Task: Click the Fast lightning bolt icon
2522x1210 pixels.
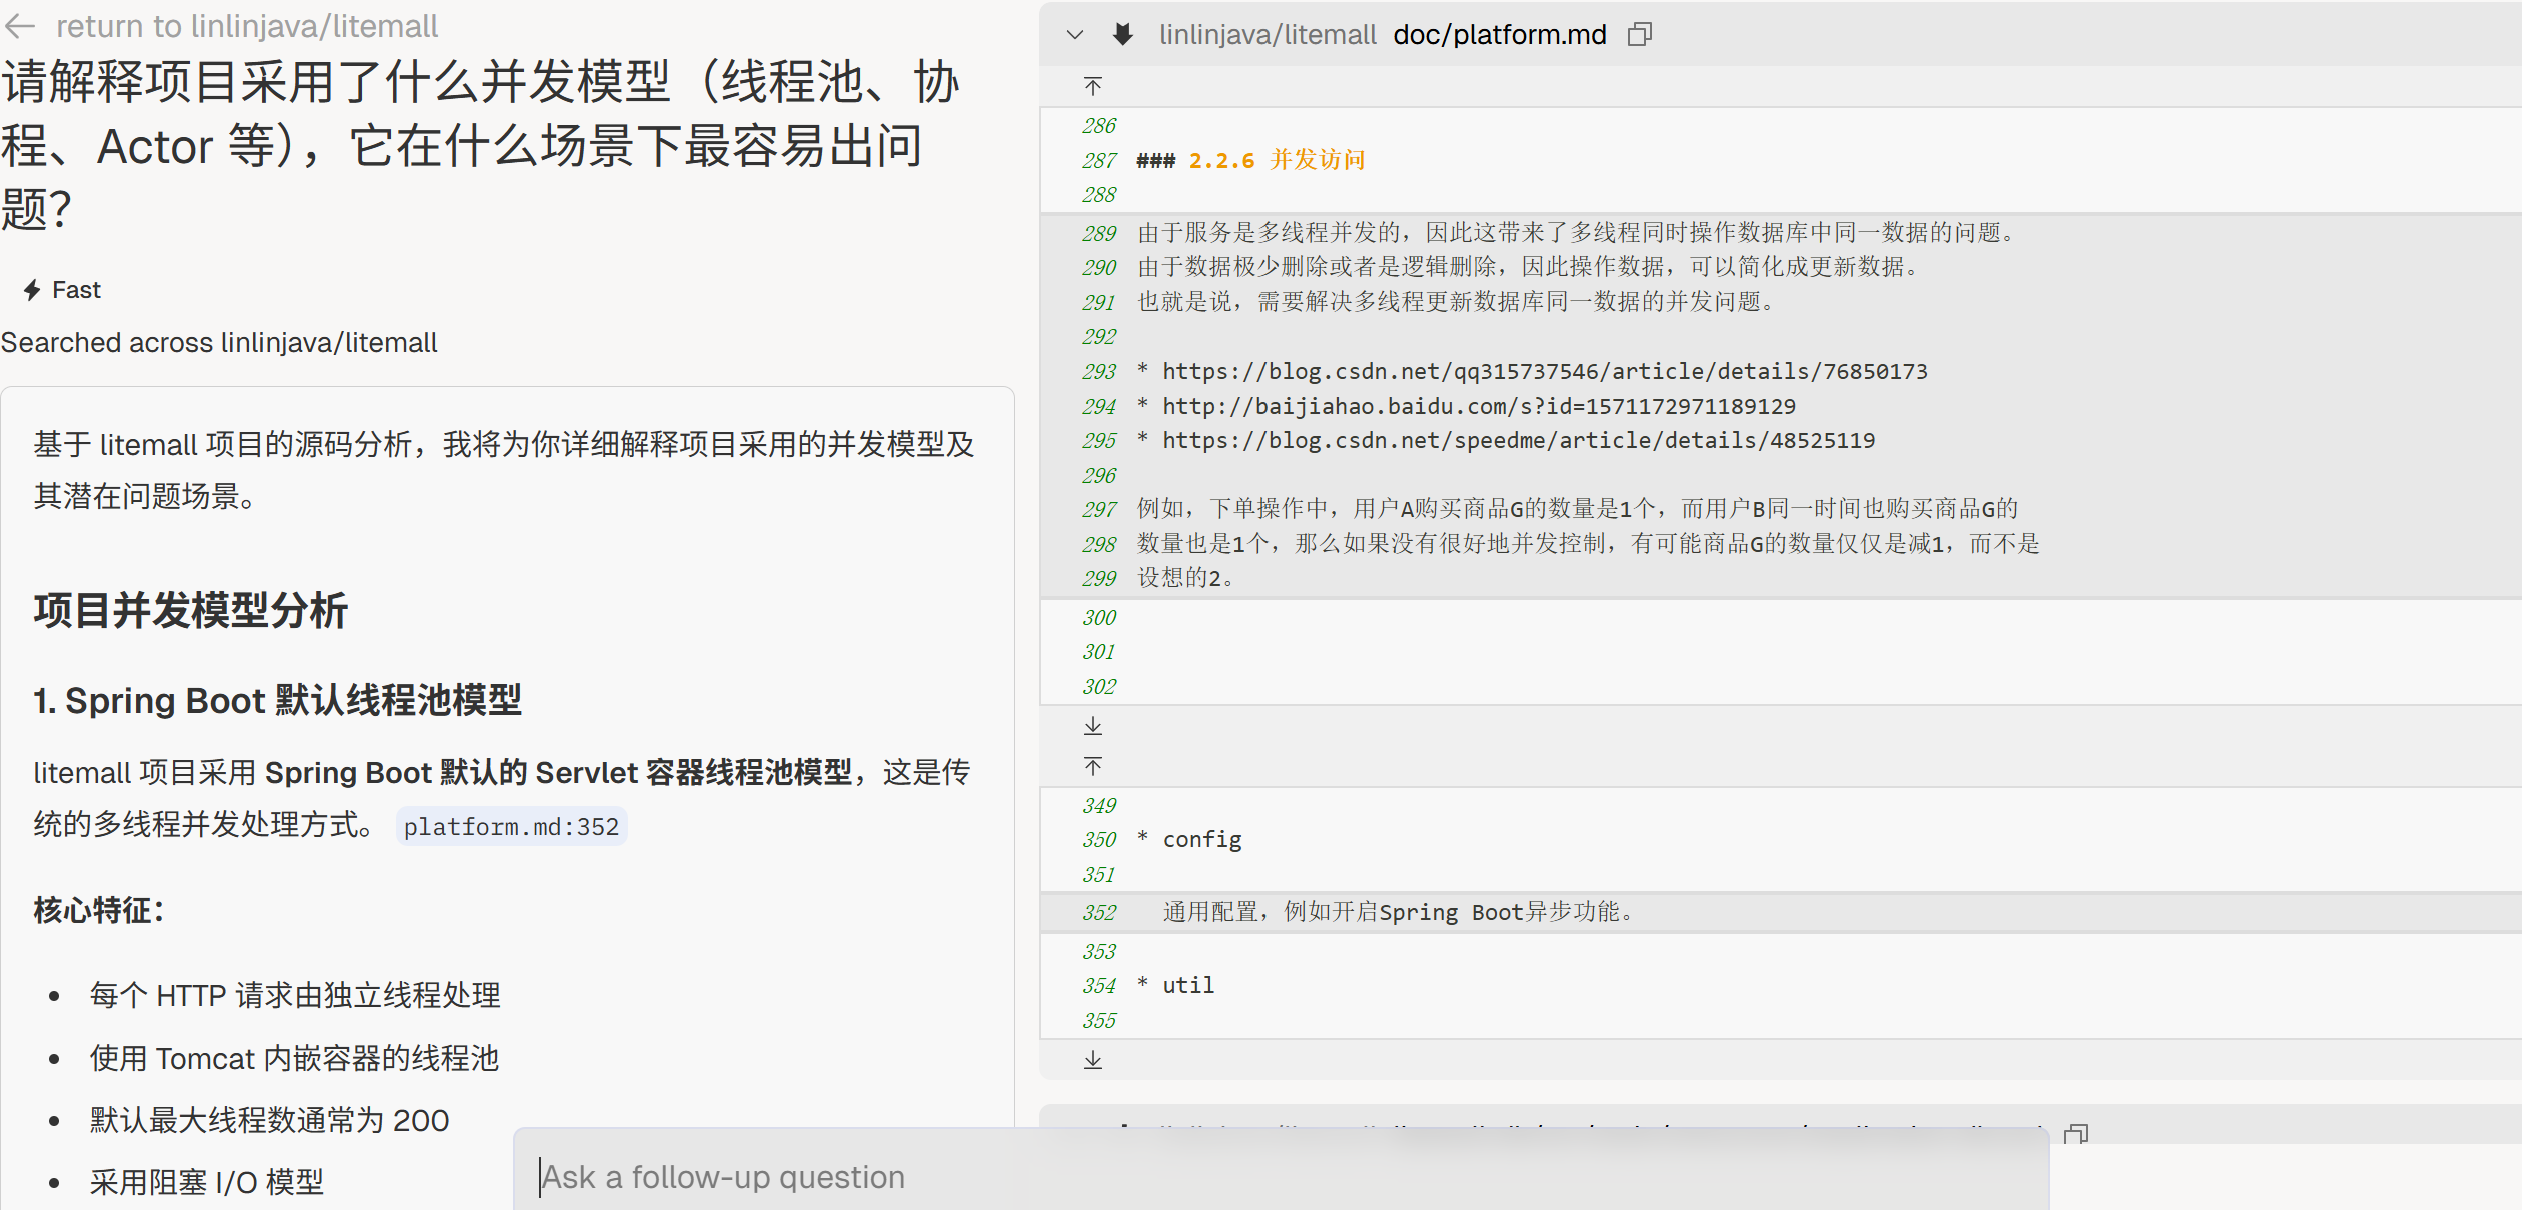Action: [32, 290]
